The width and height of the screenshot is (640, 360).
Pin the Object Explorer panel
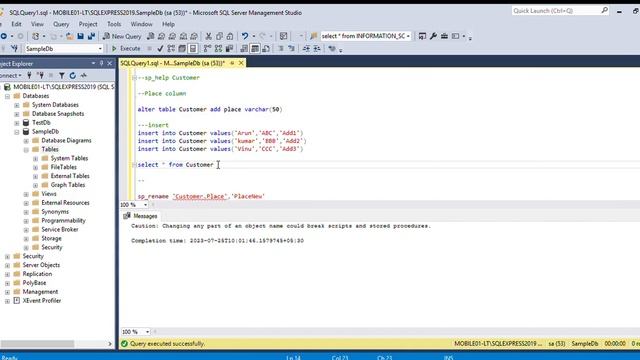pyautogui.click(x=102, y=63)
